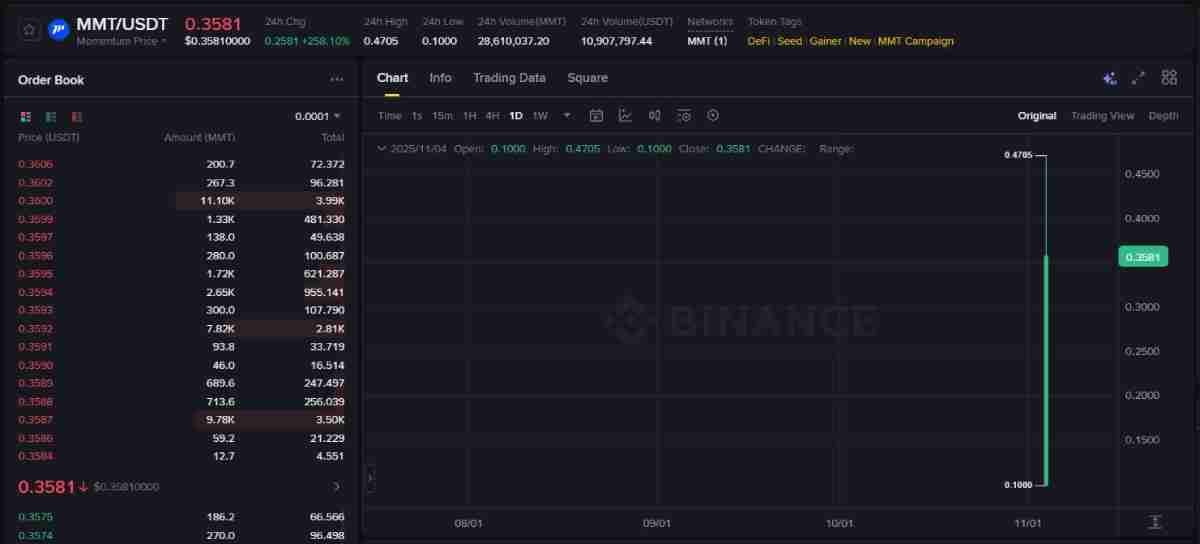Click the 0.3594 ask price row

click(181, 292)
